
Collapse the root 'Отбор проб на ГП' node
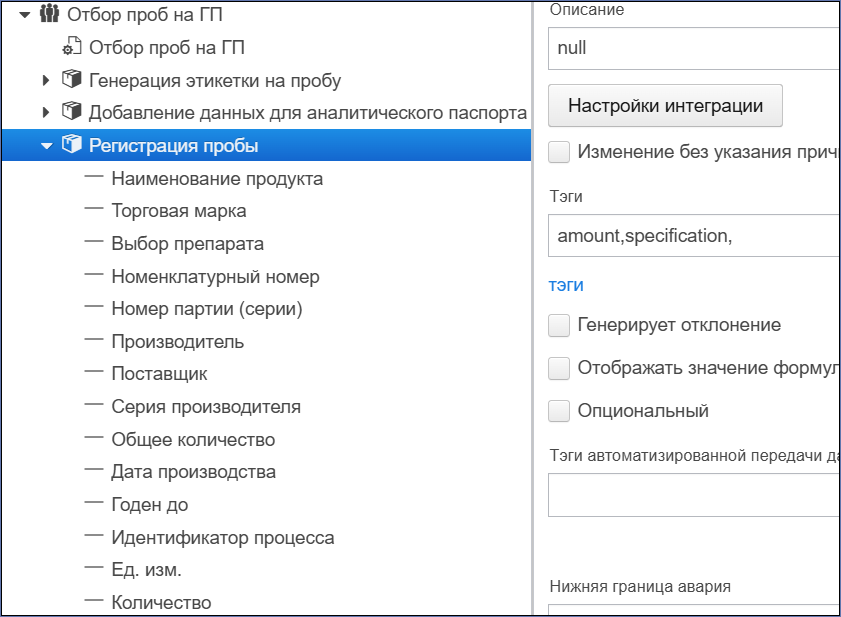pyautogui.click(x=25, y=15)
